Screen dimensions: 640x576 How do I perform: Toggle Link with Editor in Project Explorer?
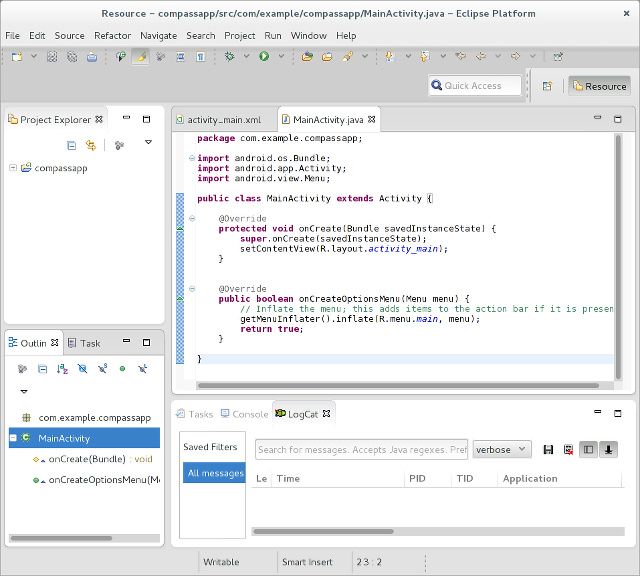click(90, 145)
